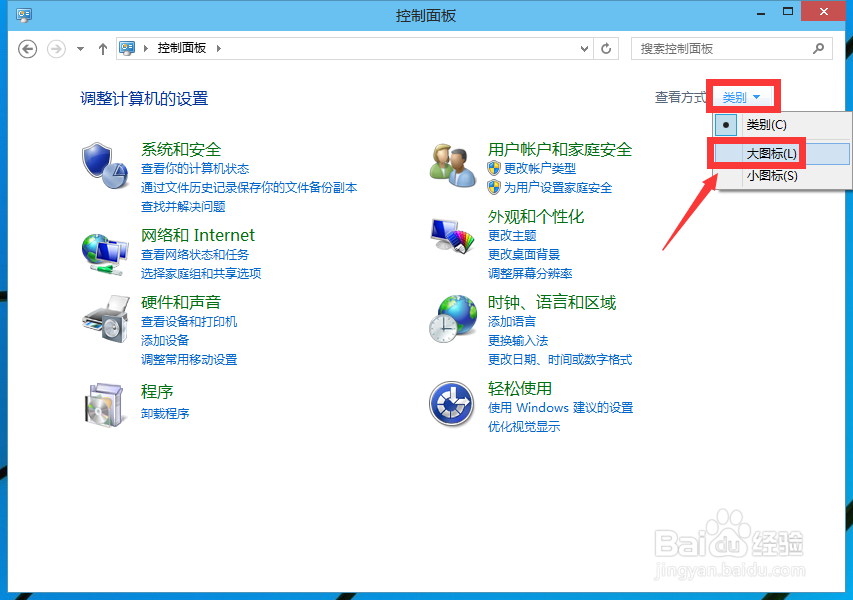The width and height of the screenshot is (853, 600).
Task: Open the 程序 category heading
Action: coord(157,392)
